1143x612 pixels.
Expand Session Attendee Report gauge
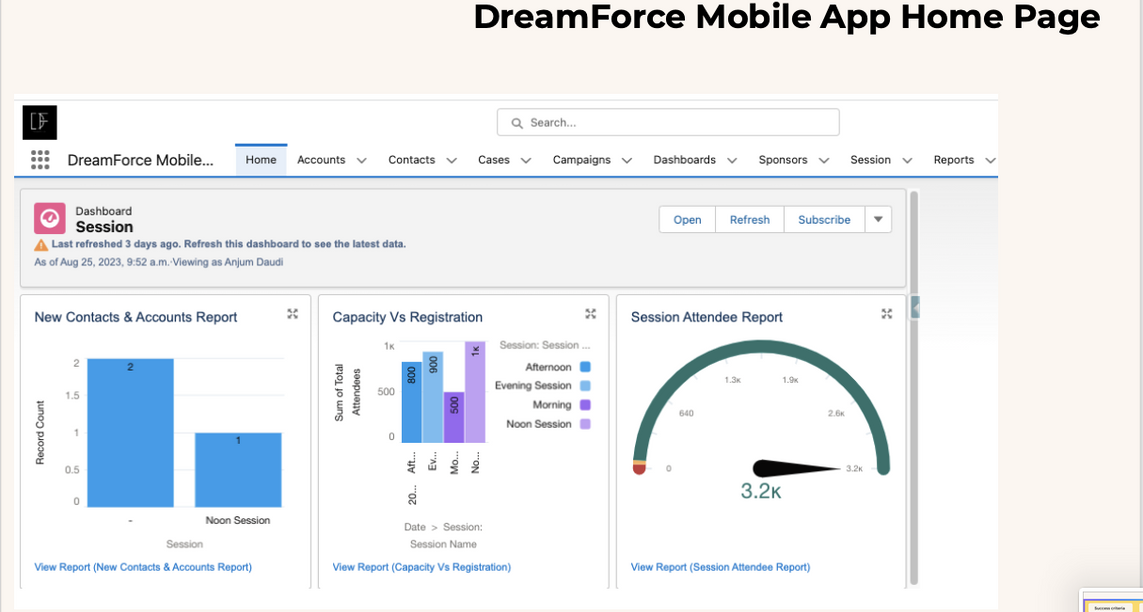point(886,313)
